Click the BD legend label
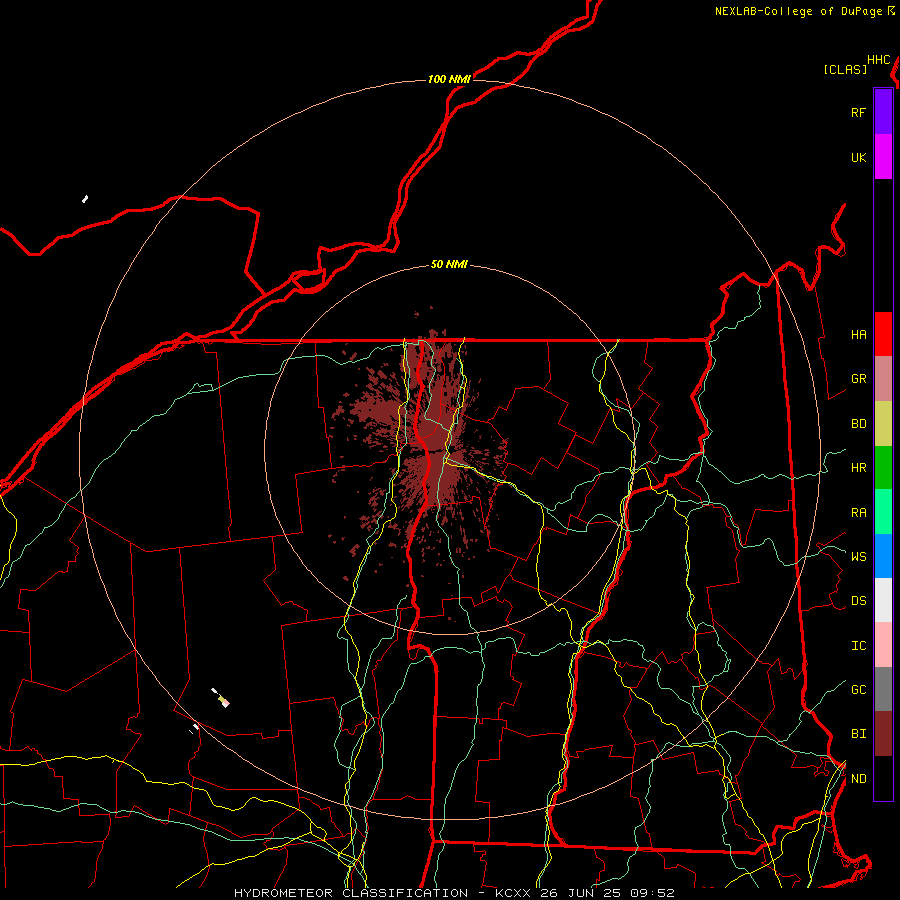This screenshot has height=900, width=900. [x=858, y=424]
